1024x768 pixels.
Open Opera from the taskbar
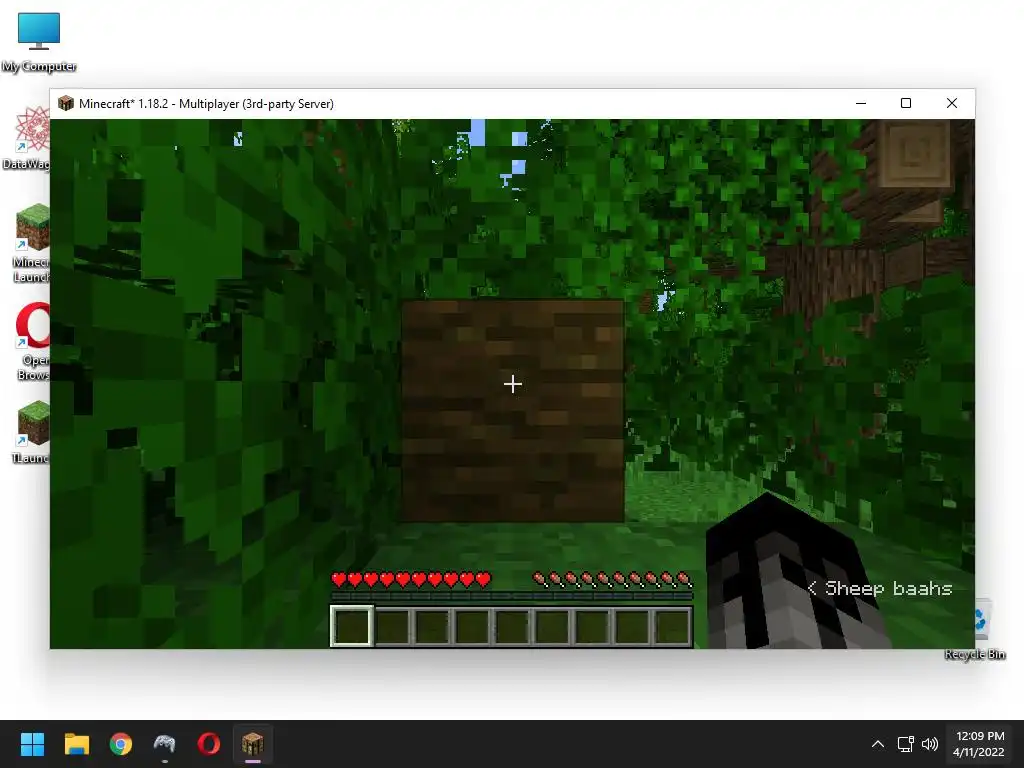point(208,744)
